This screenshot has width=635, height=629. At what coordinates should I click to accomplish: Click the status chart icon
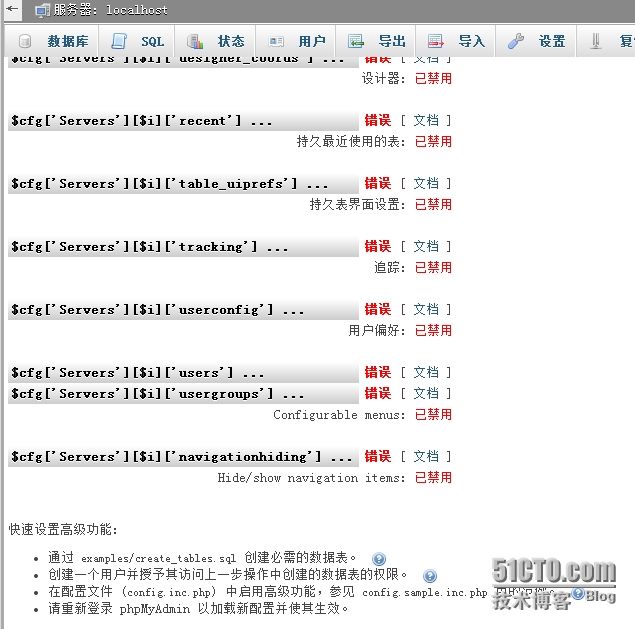click(195, 41)
